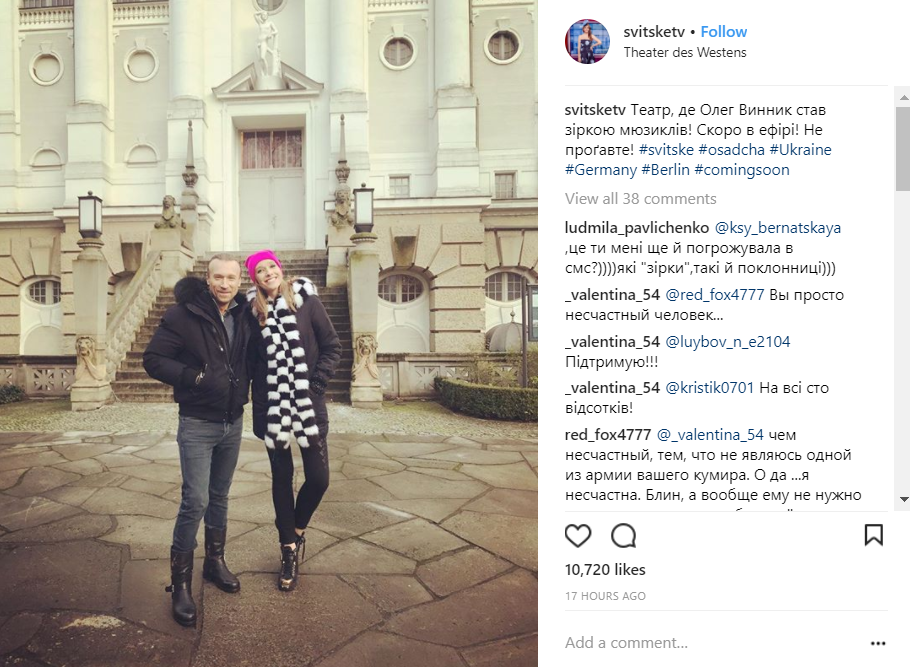Open the #svitske hashtag
The image size is (910, 667).
(666, 150)
